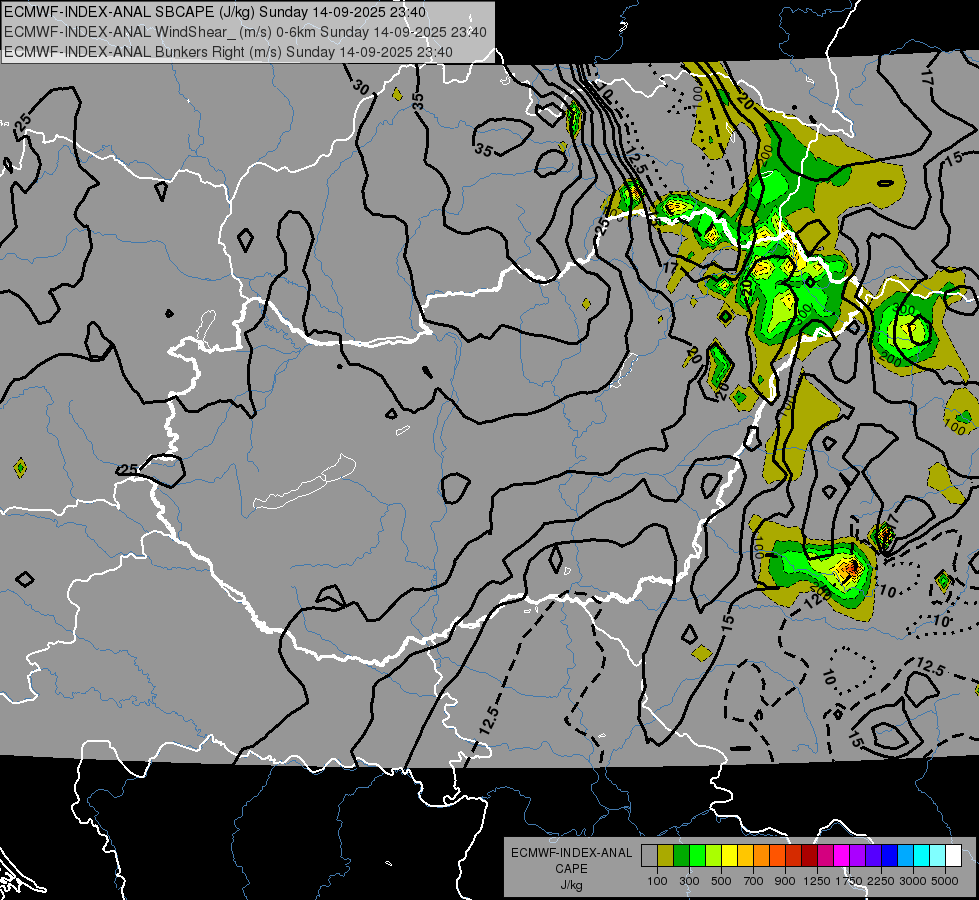Click the 100 value on the legend scale
Screen dimensions: 979x900
657,881
